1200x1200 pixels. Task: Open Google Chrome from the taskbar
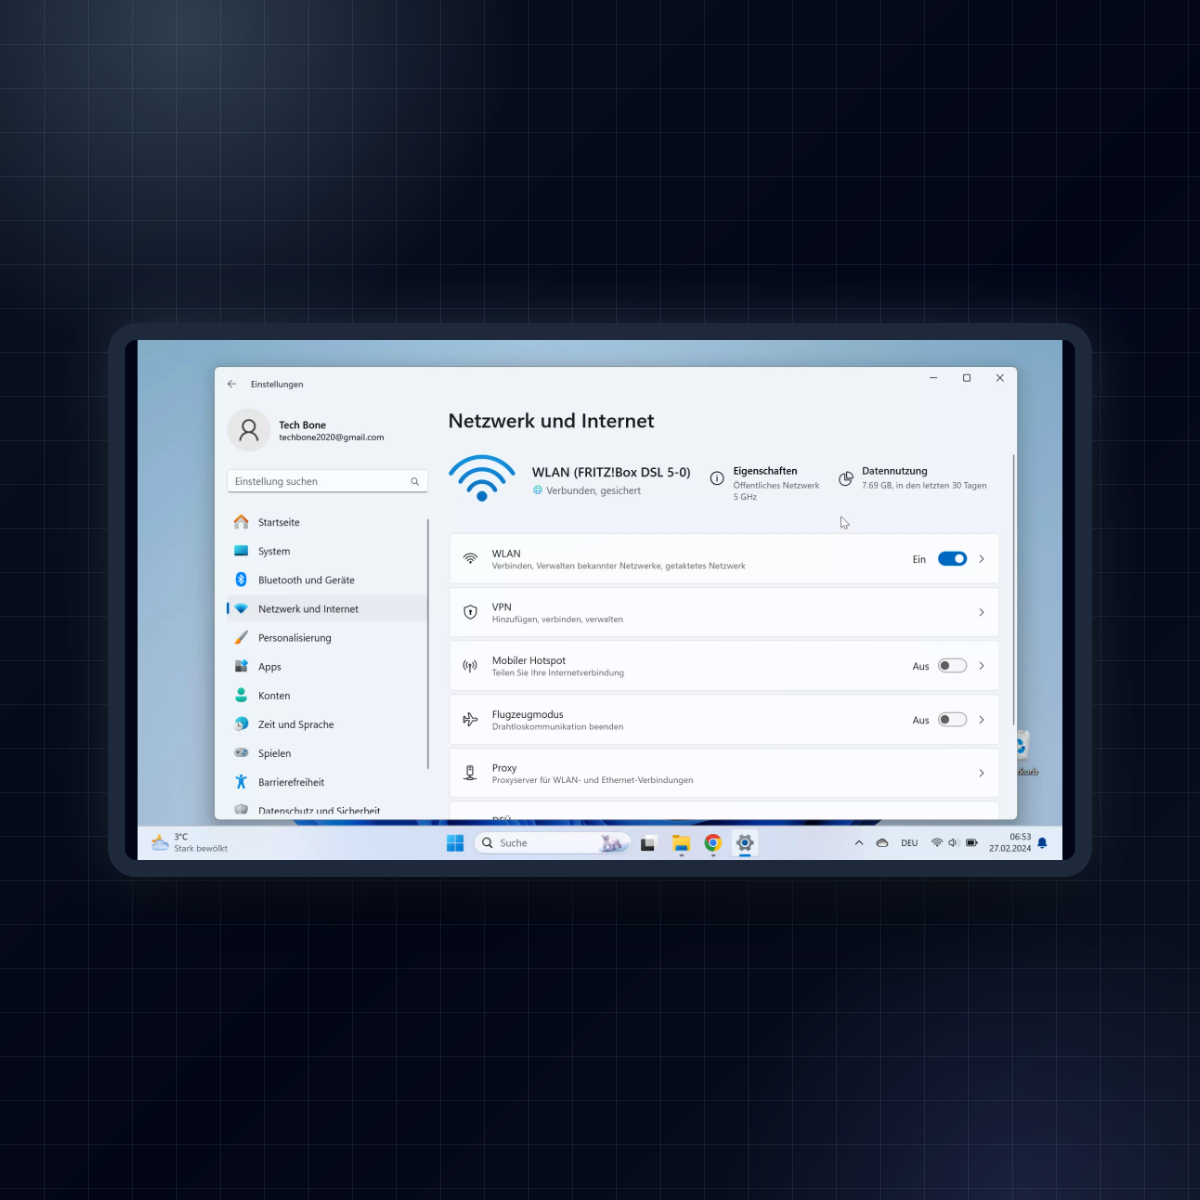(x=713, y=843)
